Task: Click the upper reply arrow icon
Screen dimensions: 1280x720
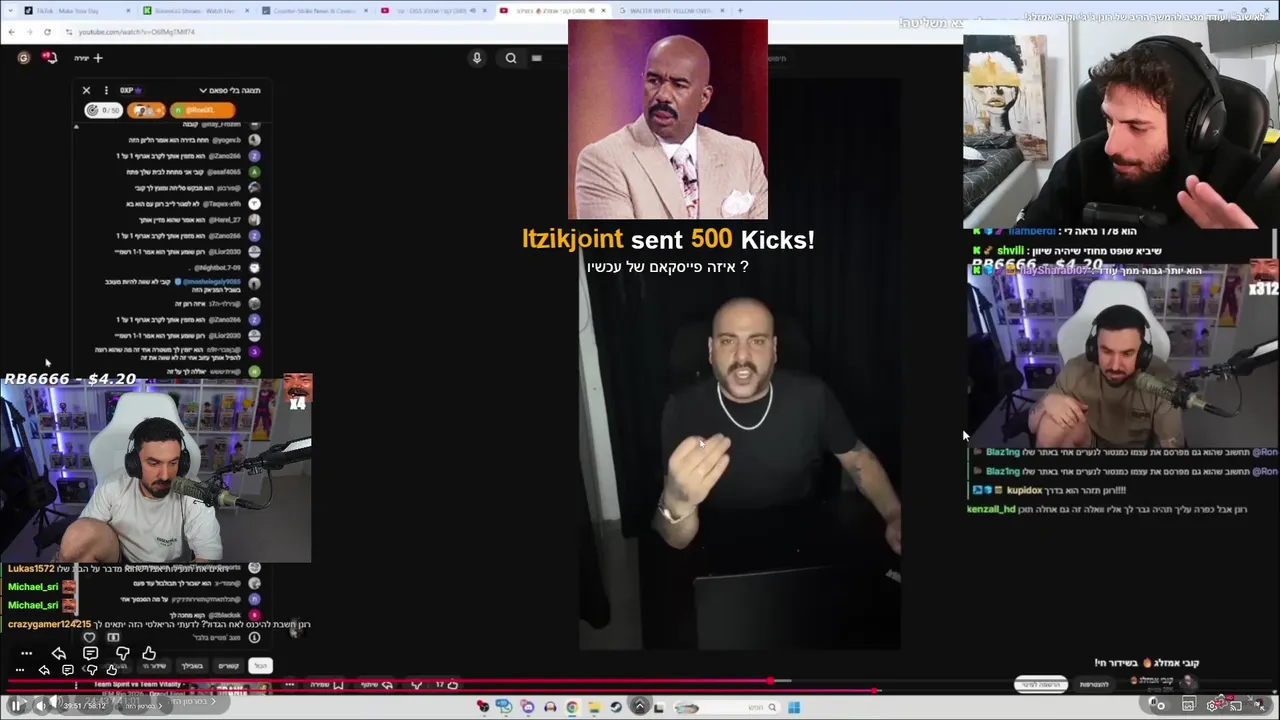Action: [x=59, y=653]
